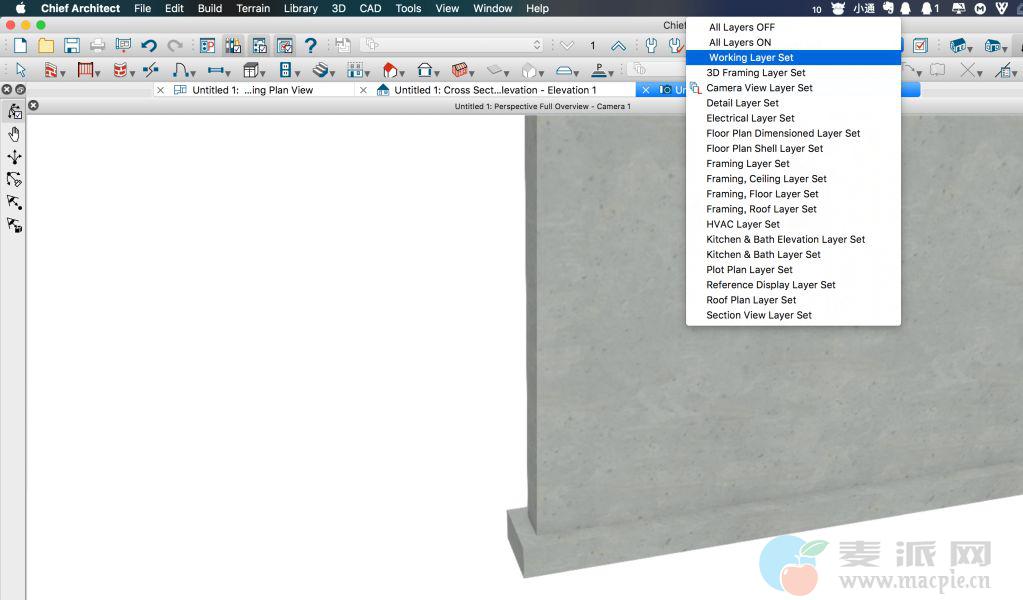Screen dimensions: 1023x600
Task: Open the Apple menu
Action: click(20, 8)
